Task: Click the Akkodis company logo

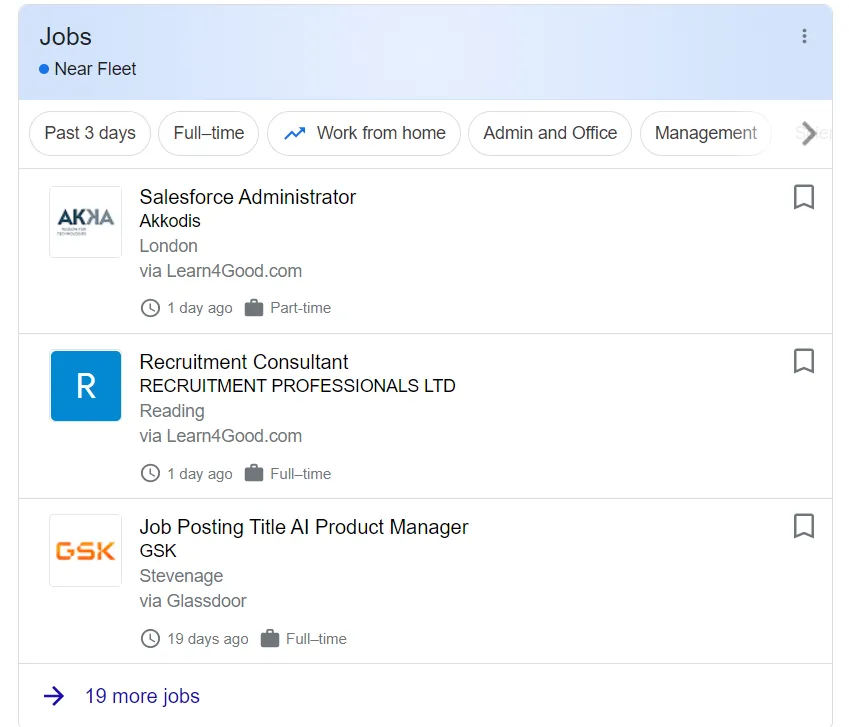Action: [85, 221]
